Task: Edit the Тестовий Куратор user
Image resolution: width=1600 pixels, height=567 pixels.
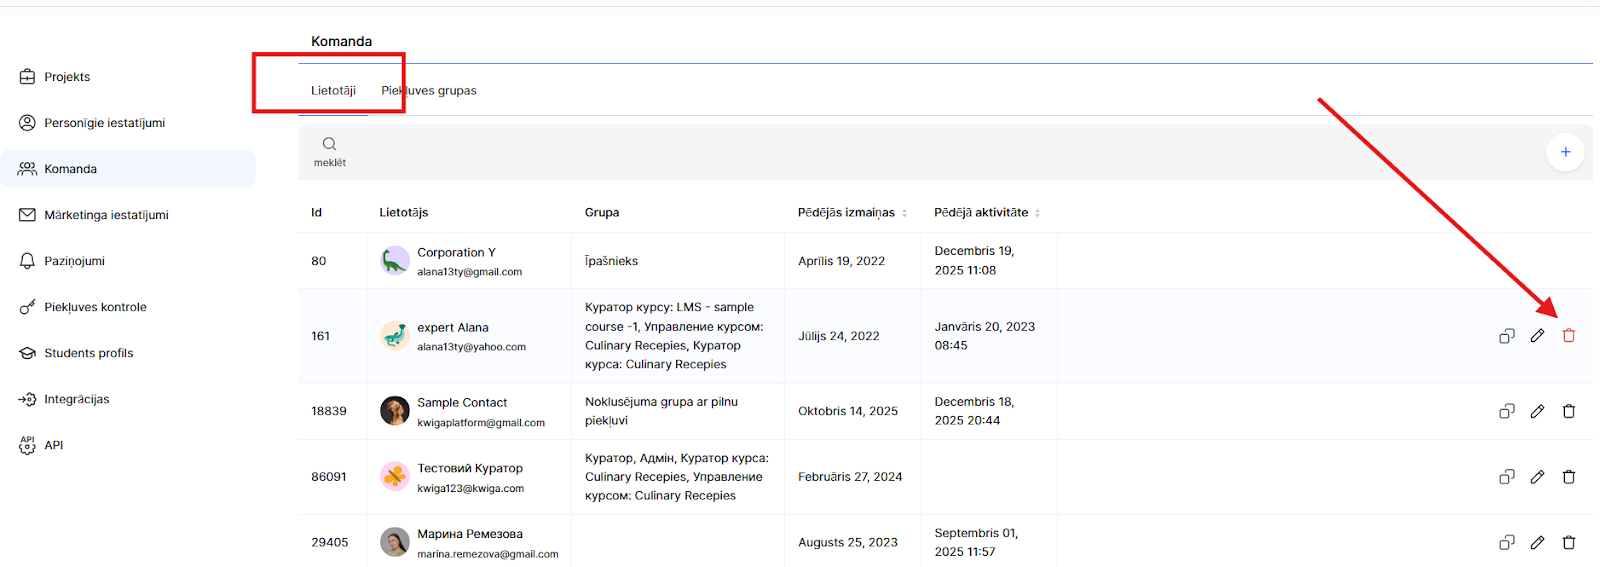Action: (x=1537, y=477)
